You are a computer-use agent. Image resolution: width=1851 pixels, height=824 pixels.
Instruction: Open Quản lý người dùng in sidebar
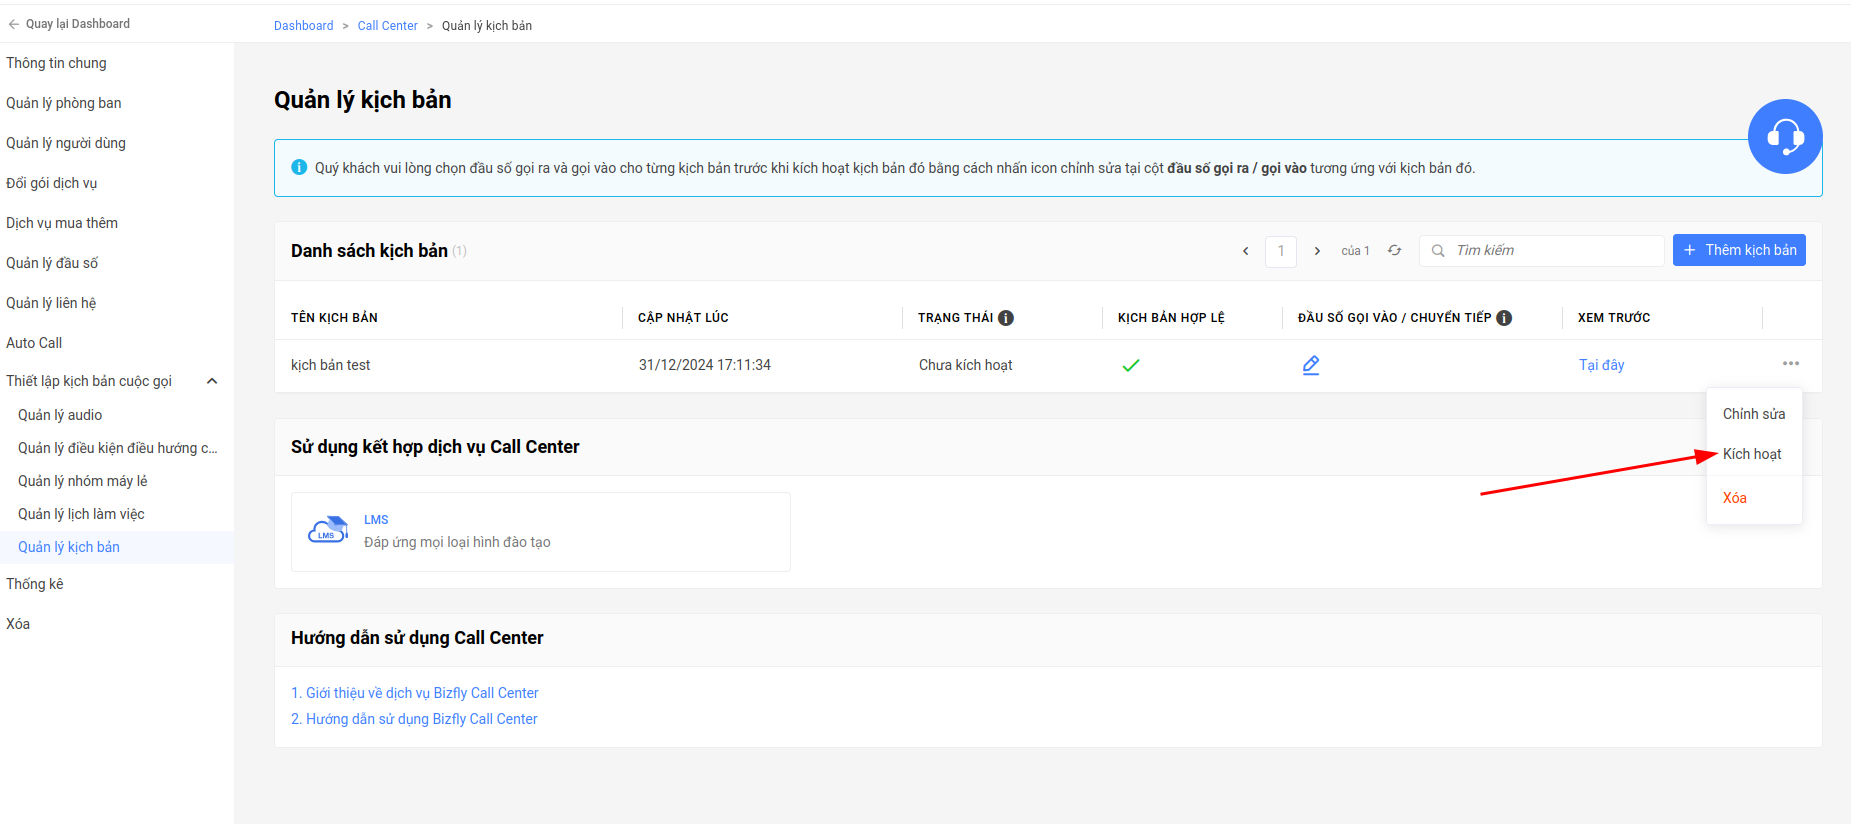pyautogui.click(x=66, y=143)
